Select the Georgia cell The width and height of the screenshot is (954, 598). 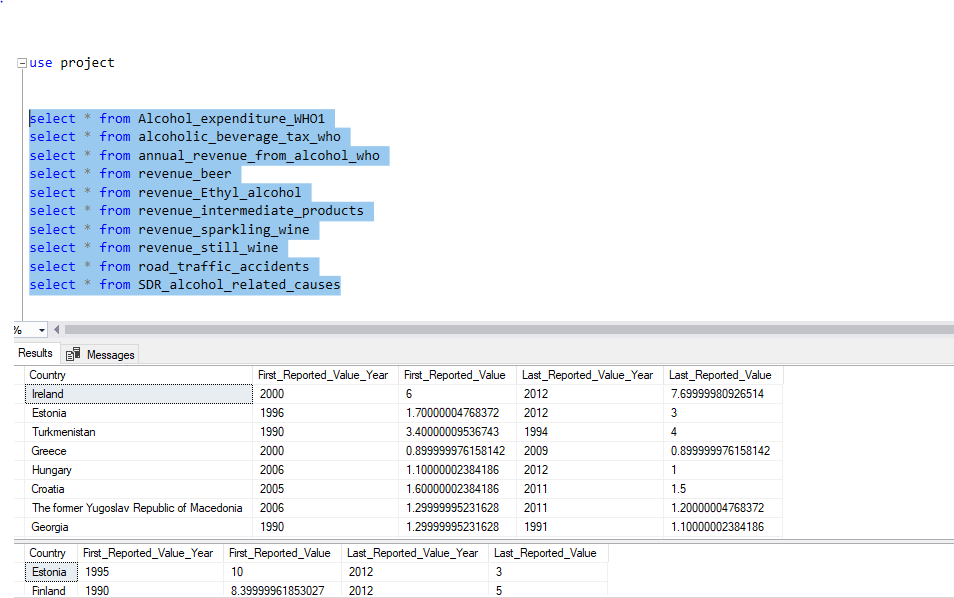pyautogui.click(x=139, y=527)
